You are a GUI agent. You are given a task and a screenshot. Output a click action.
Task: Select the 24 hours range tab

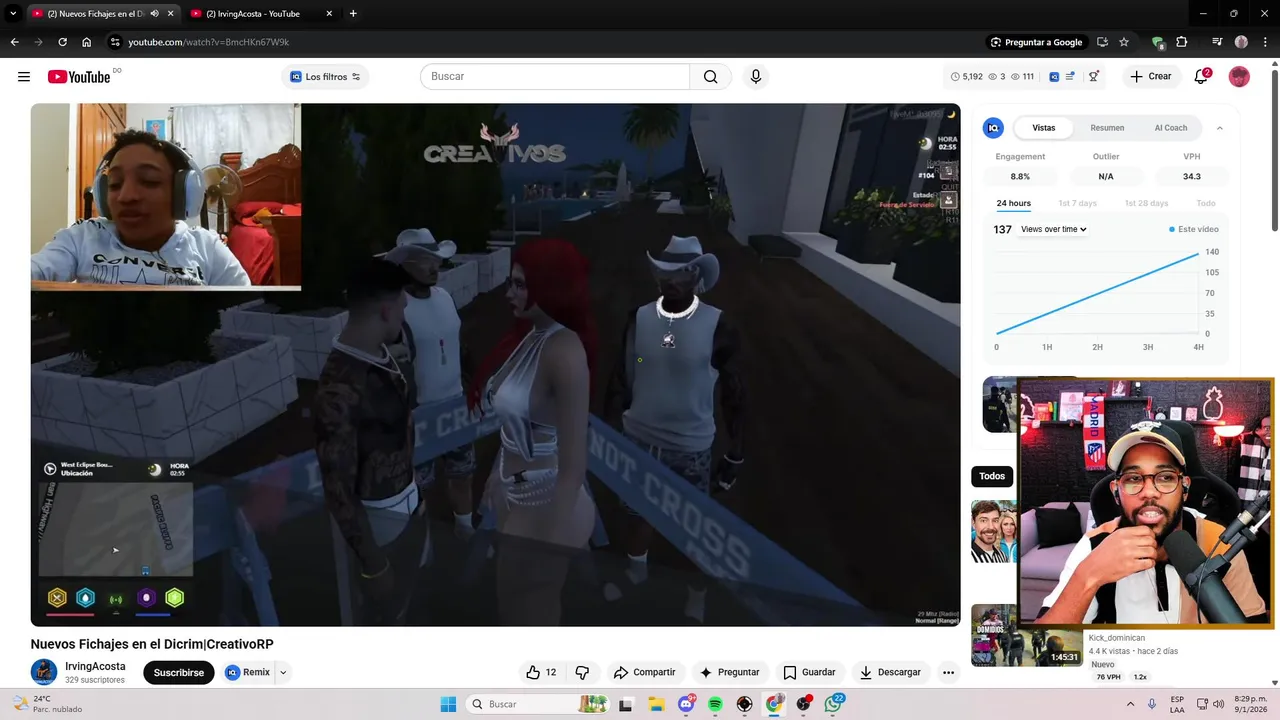(x=1013, y=203)
